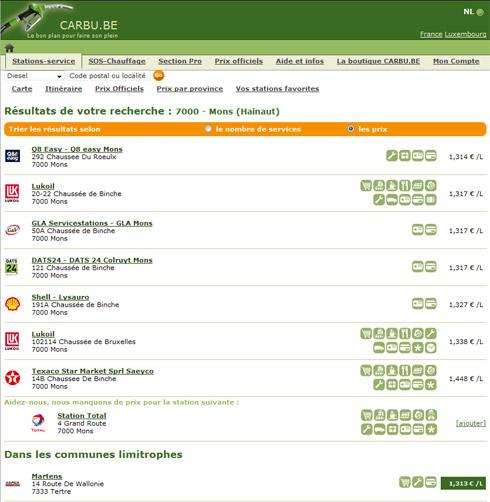490x502 pixels.
Task: Click the shopping cart icon for Lukoil Chaussée de Binche
Action: coord(366,186)
